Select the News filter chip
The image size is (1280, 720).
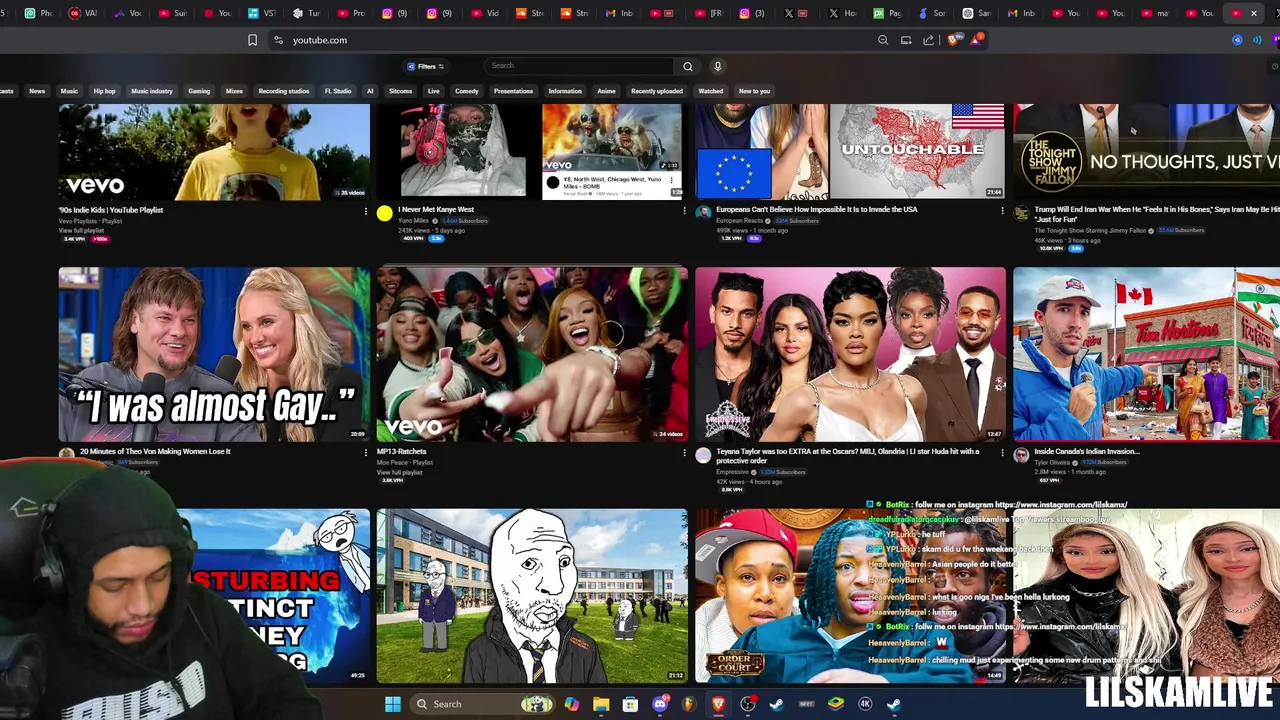pos(37,91)
